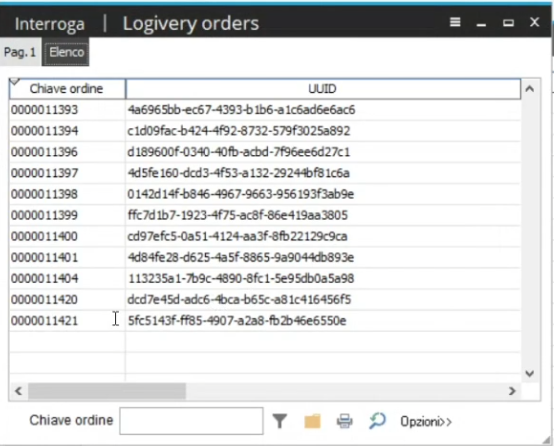Click the horizontal scrollbar right arrow
The height and width of the screenshot is (446, 554).
click(512, 391)
